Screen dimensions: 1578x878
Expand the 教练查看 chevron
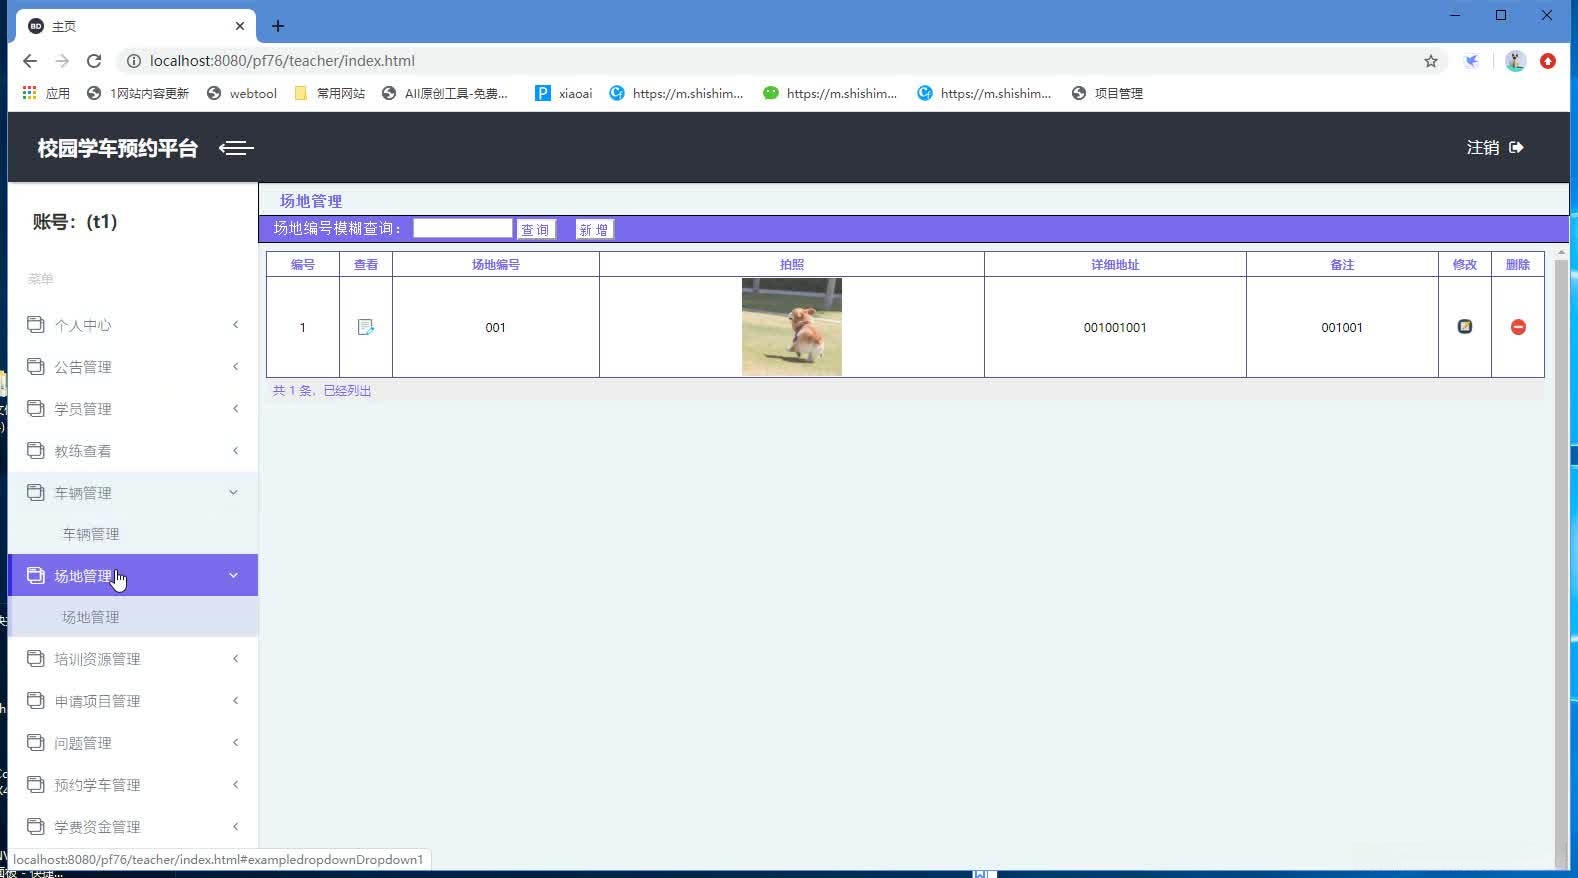(x=235, y=450)
